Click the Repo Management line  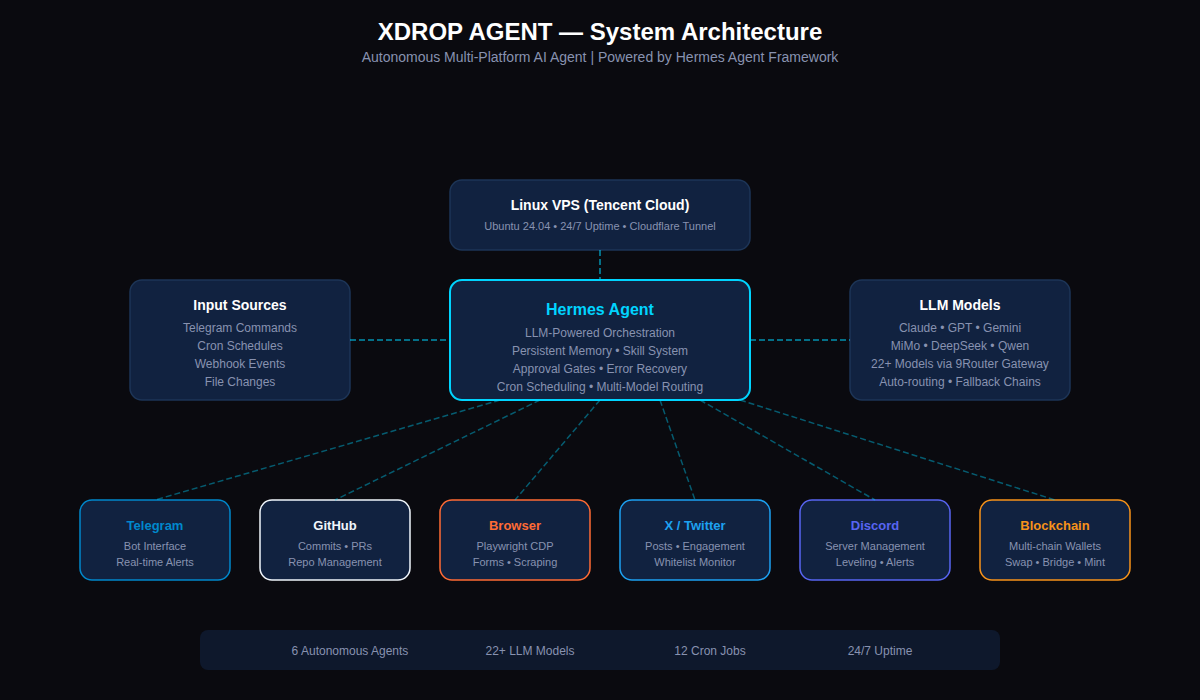tap(335, 562)
